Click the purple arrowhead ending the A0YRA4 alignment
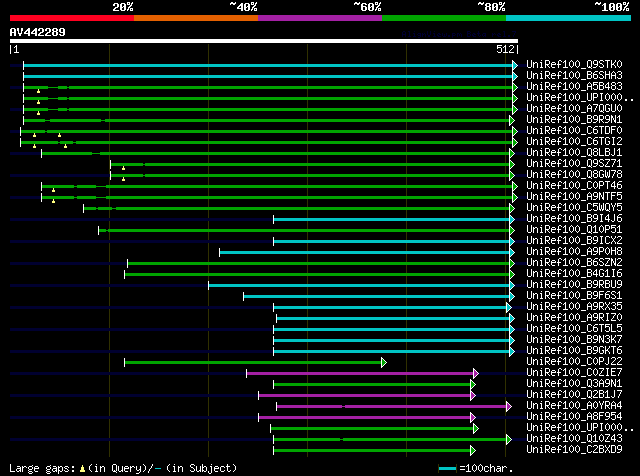This screenshot has height=476, width=640. click(x=509, y=407)
